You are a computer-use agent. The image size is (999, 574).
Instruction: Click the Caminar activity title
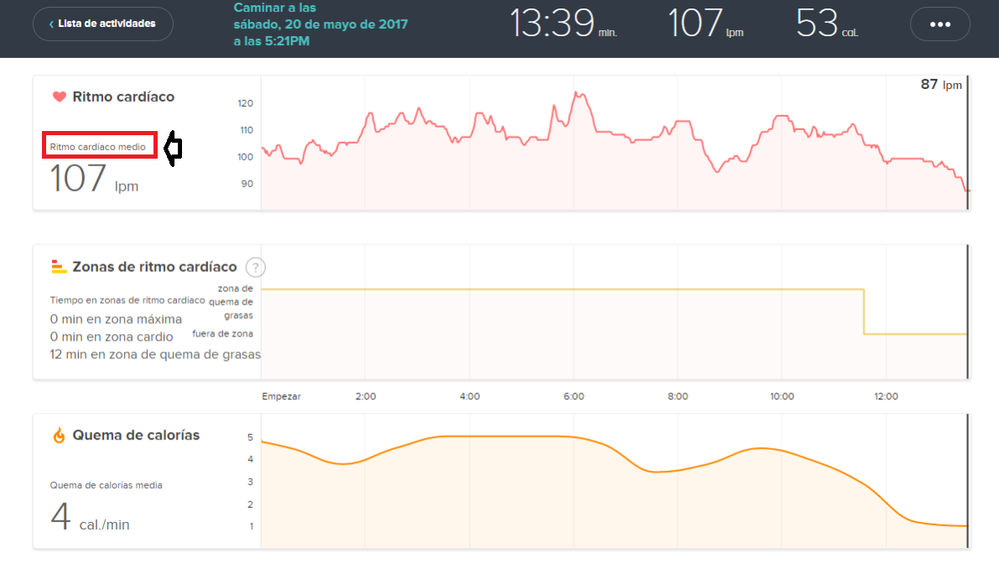tap(275, 8)
